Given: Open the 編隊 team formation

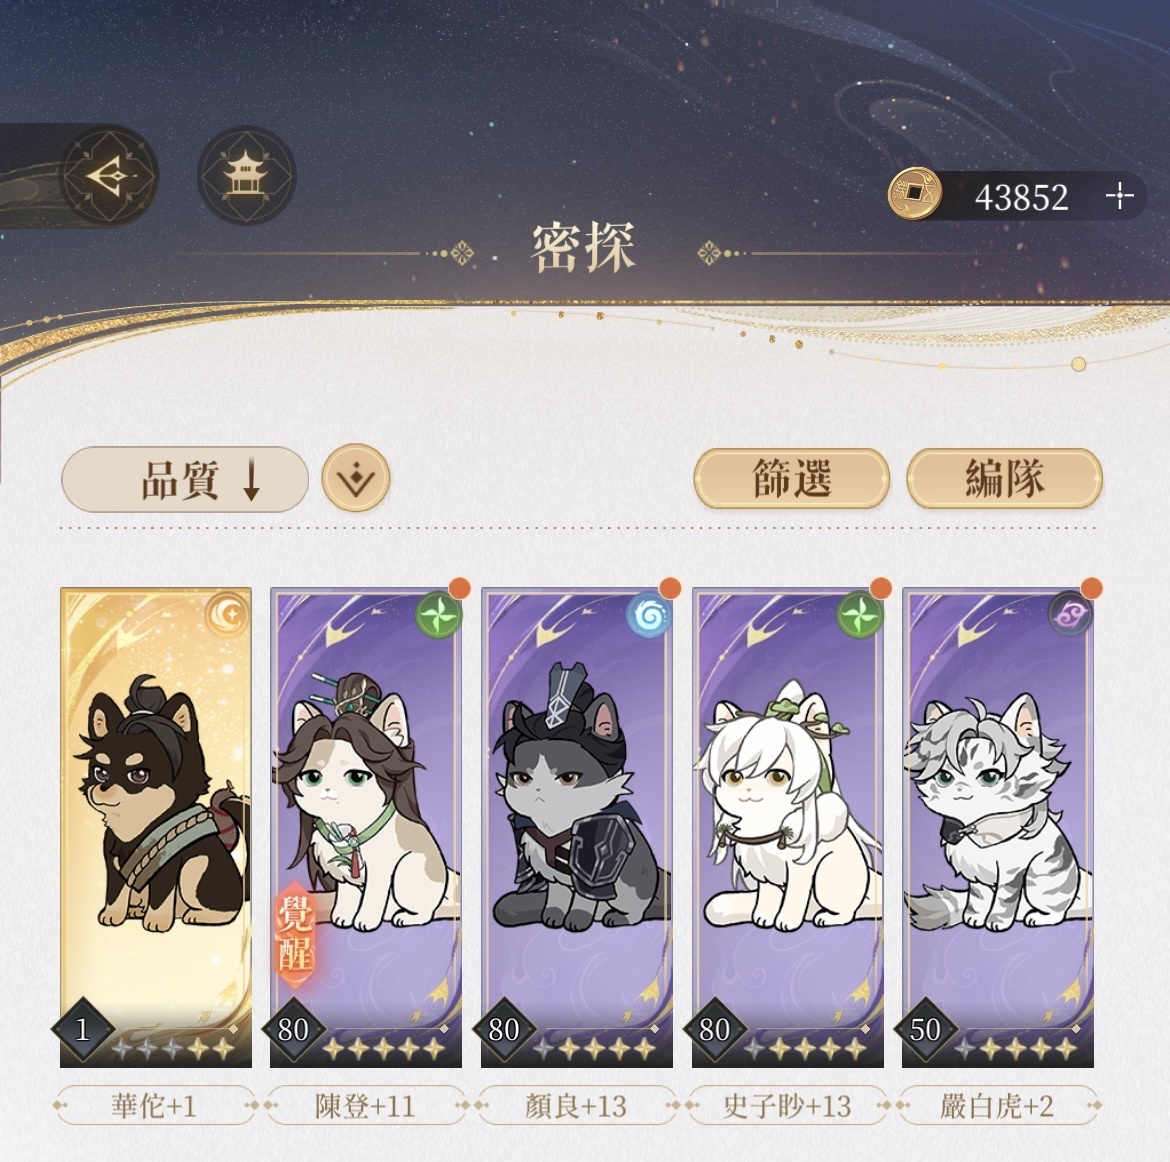Looking at the screenshot, I should pos(1004,478).
